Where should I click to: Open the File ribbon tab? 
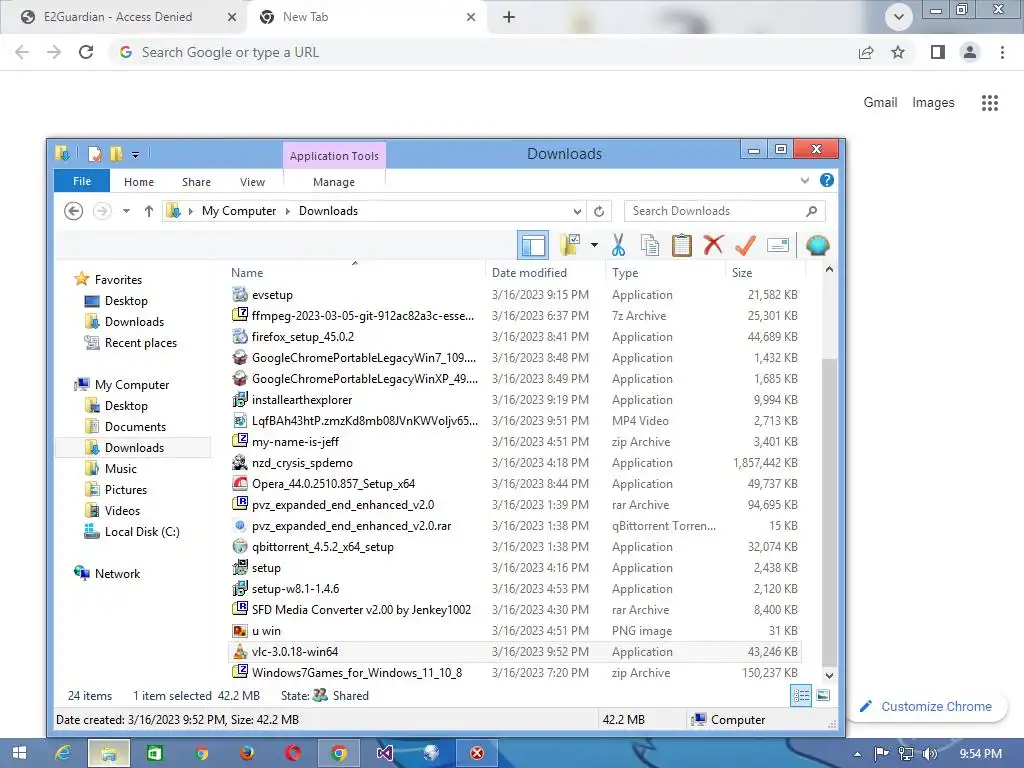82,181
